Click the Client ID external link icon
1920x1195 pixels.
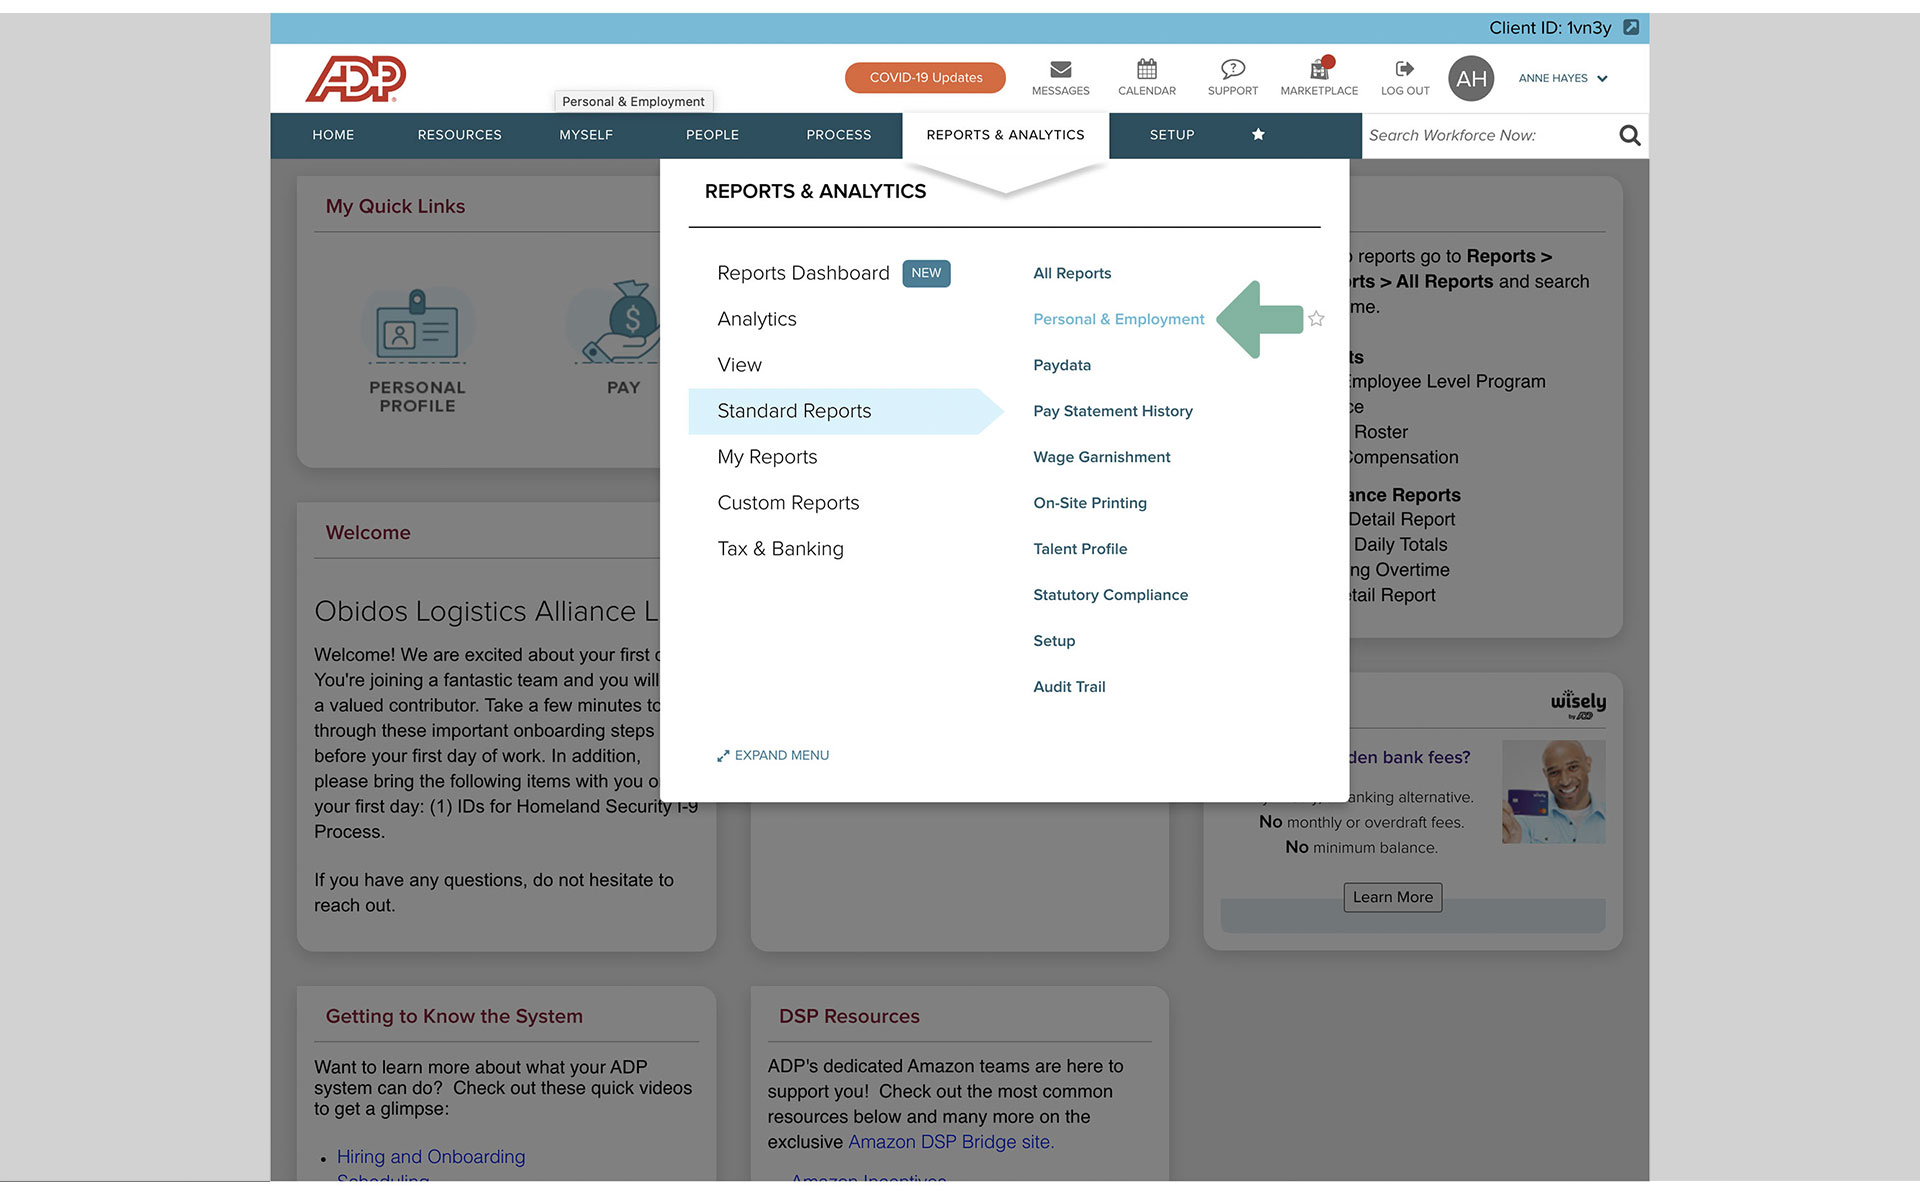tap(1630, 27)
